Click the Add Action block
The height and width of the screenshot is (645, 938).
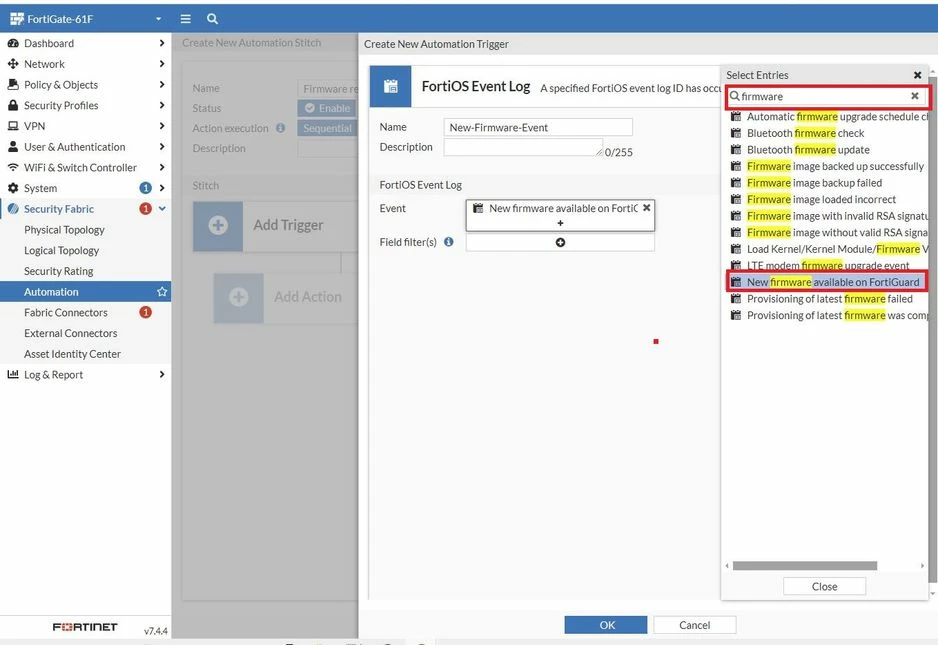286,297
